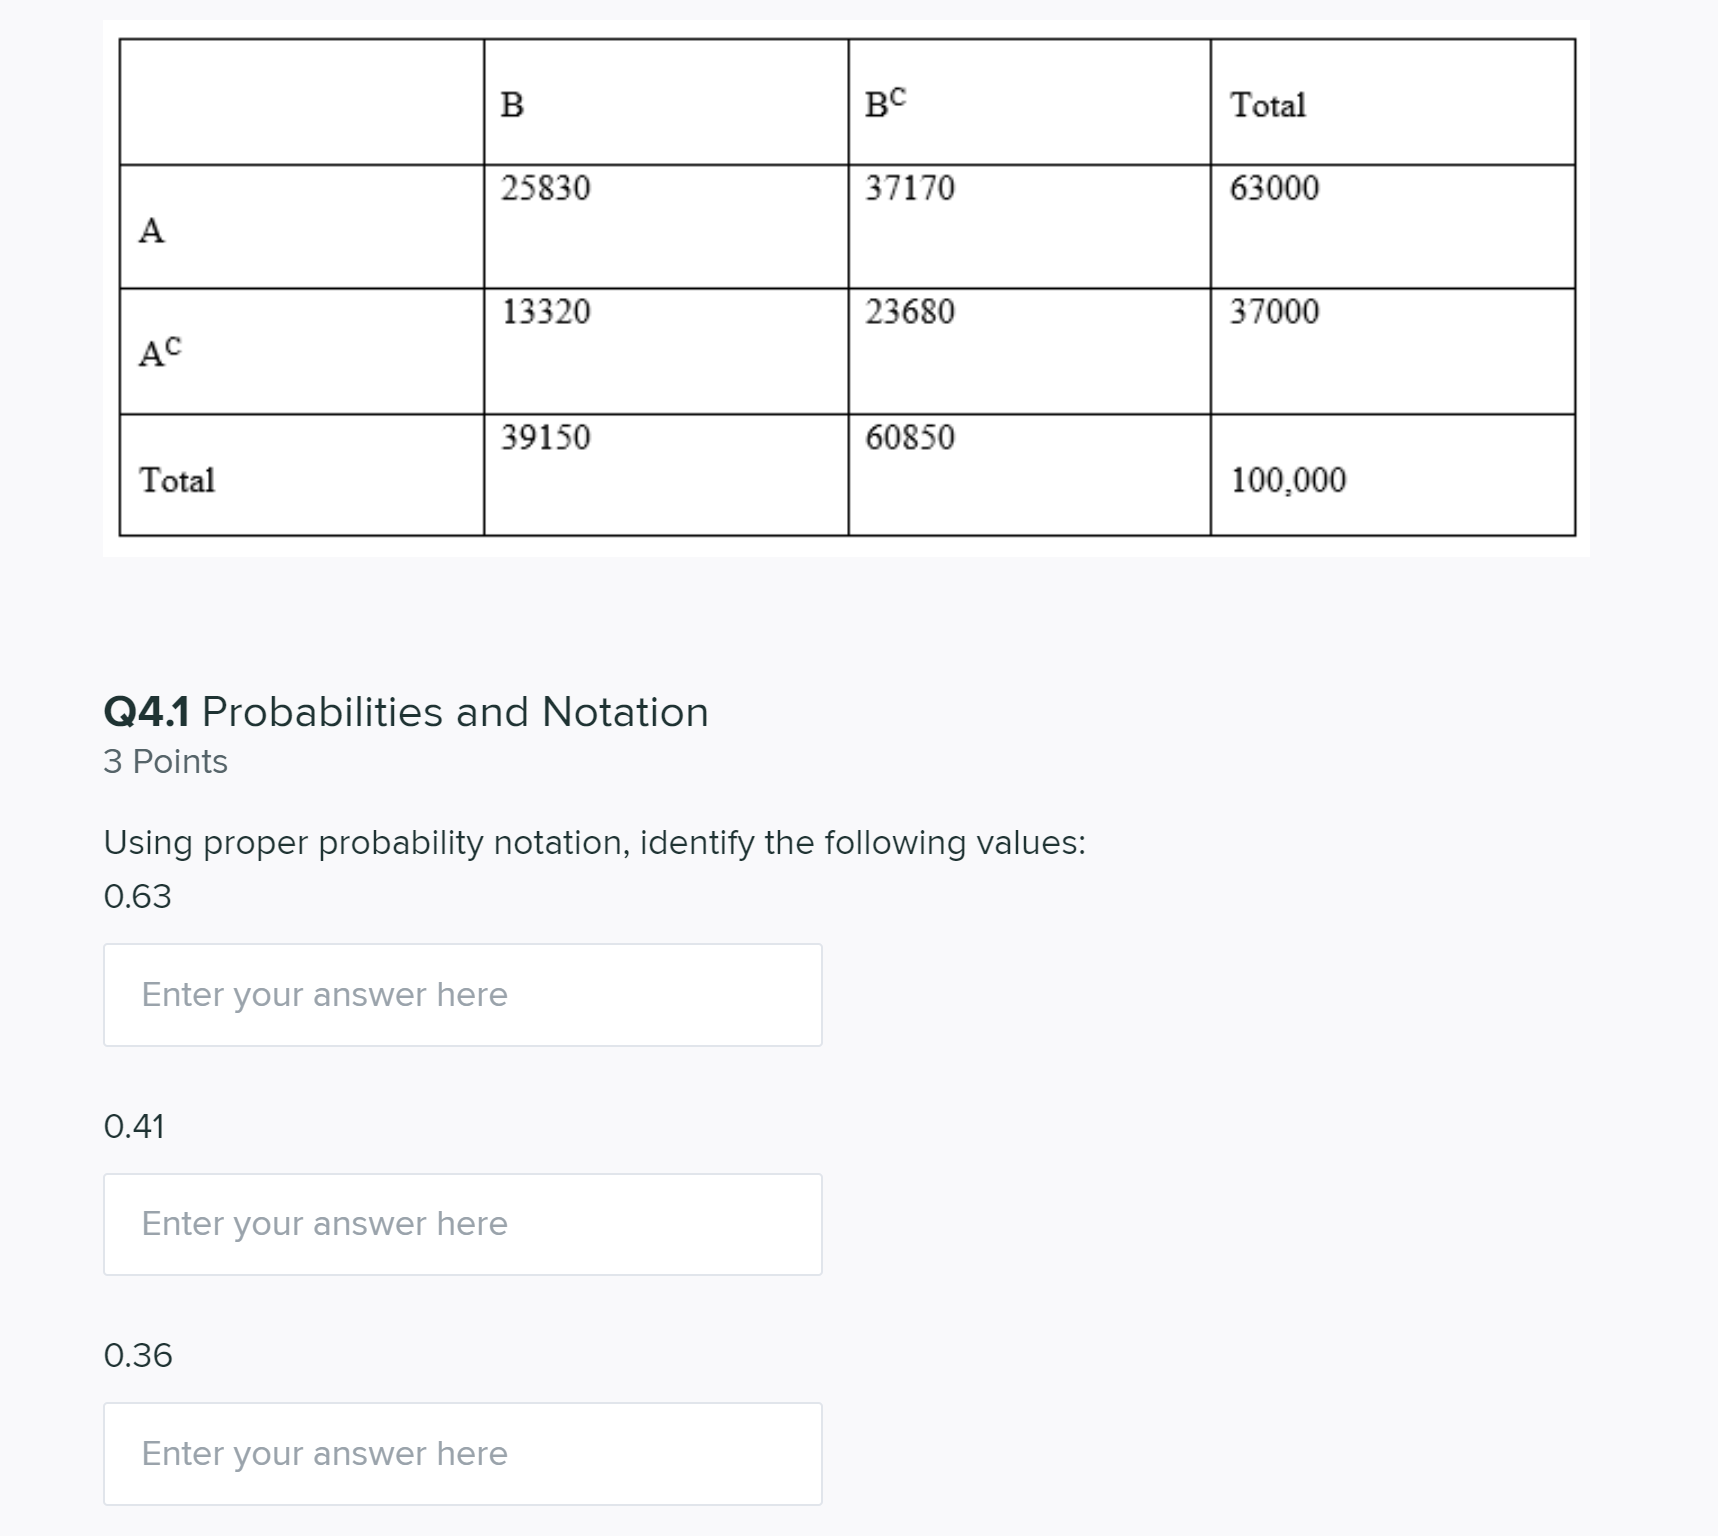Click the table cell containing 23680
1718x1536 pixels.
(906, 311)
